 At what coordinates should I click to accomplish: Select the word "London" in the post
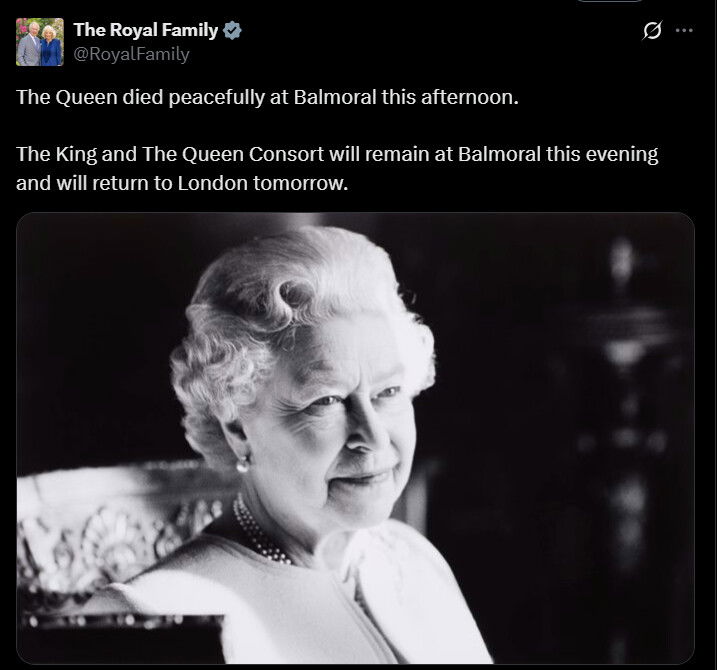pos(213,183)
